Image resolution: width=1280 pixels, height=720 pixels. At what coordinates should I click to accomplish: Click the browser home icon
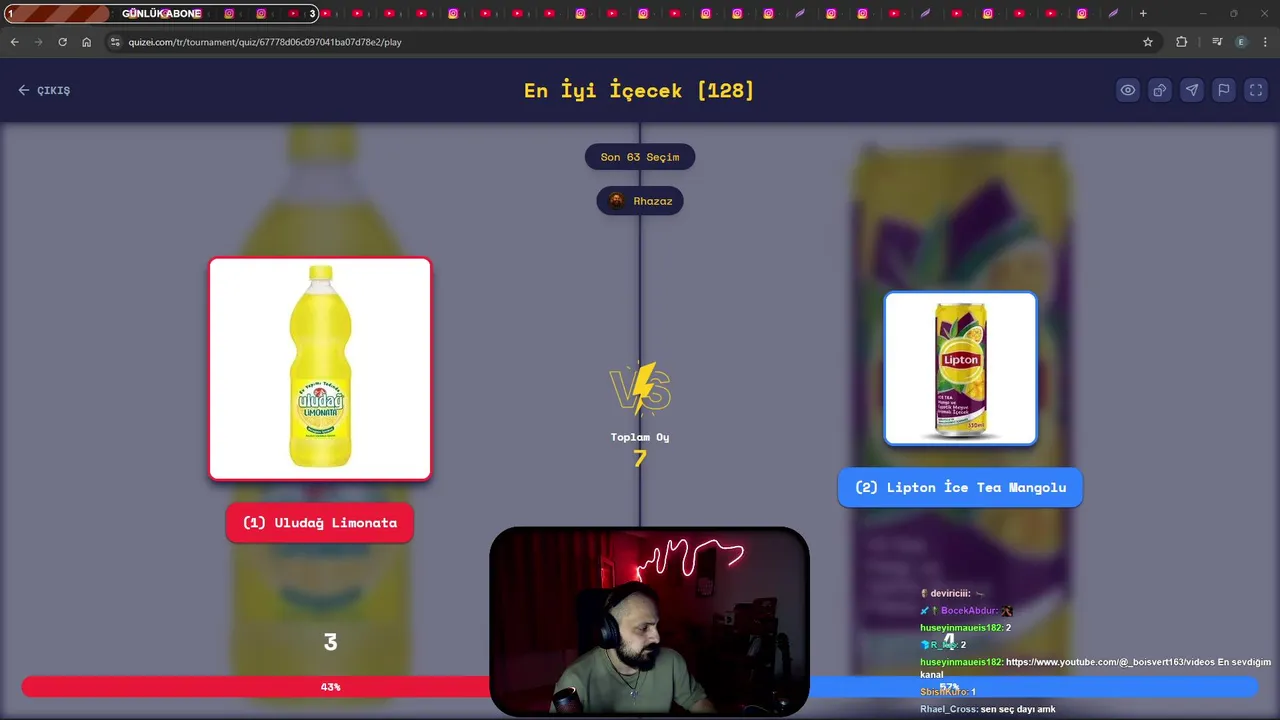point(86,42)
